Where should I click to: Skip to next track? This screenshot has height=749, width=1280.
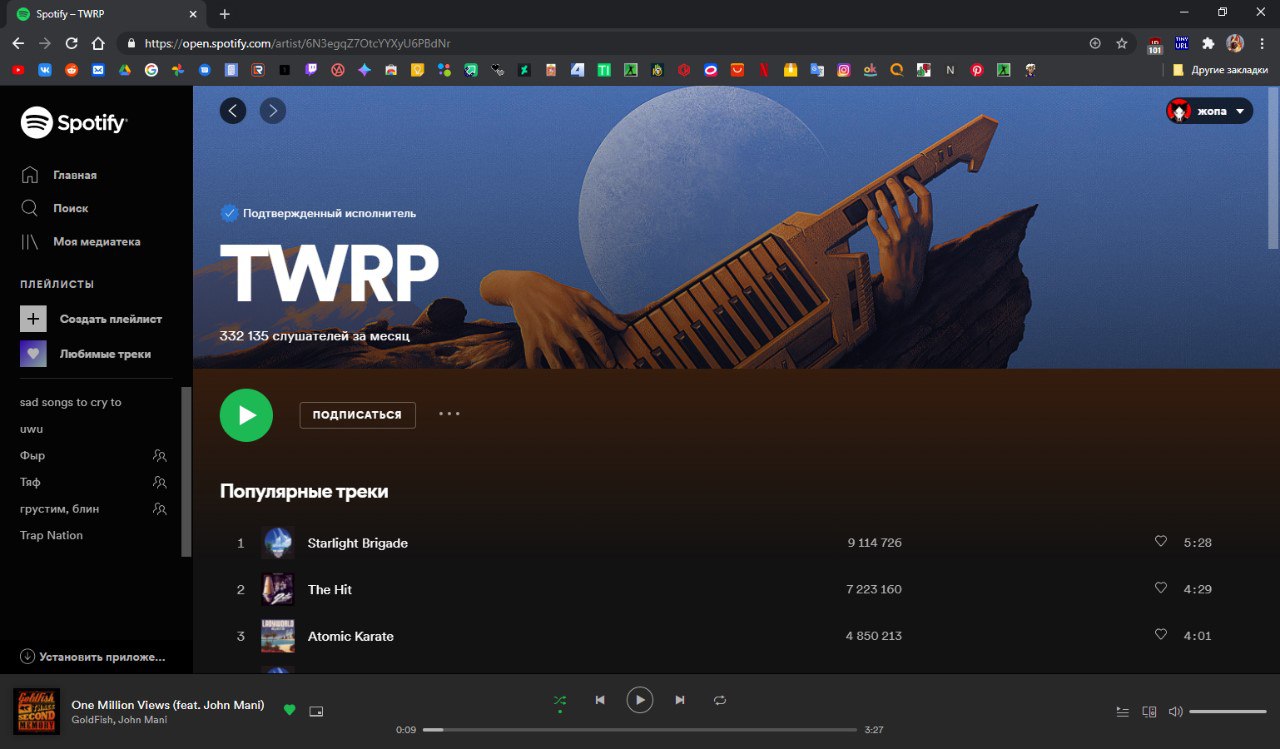coord(680,700)
